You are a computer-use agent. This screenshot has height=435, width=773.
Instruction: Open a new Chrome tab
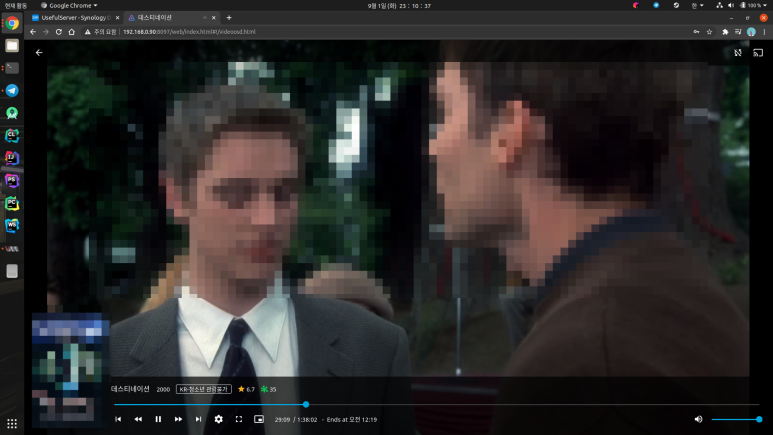click(x=229, y=18)
